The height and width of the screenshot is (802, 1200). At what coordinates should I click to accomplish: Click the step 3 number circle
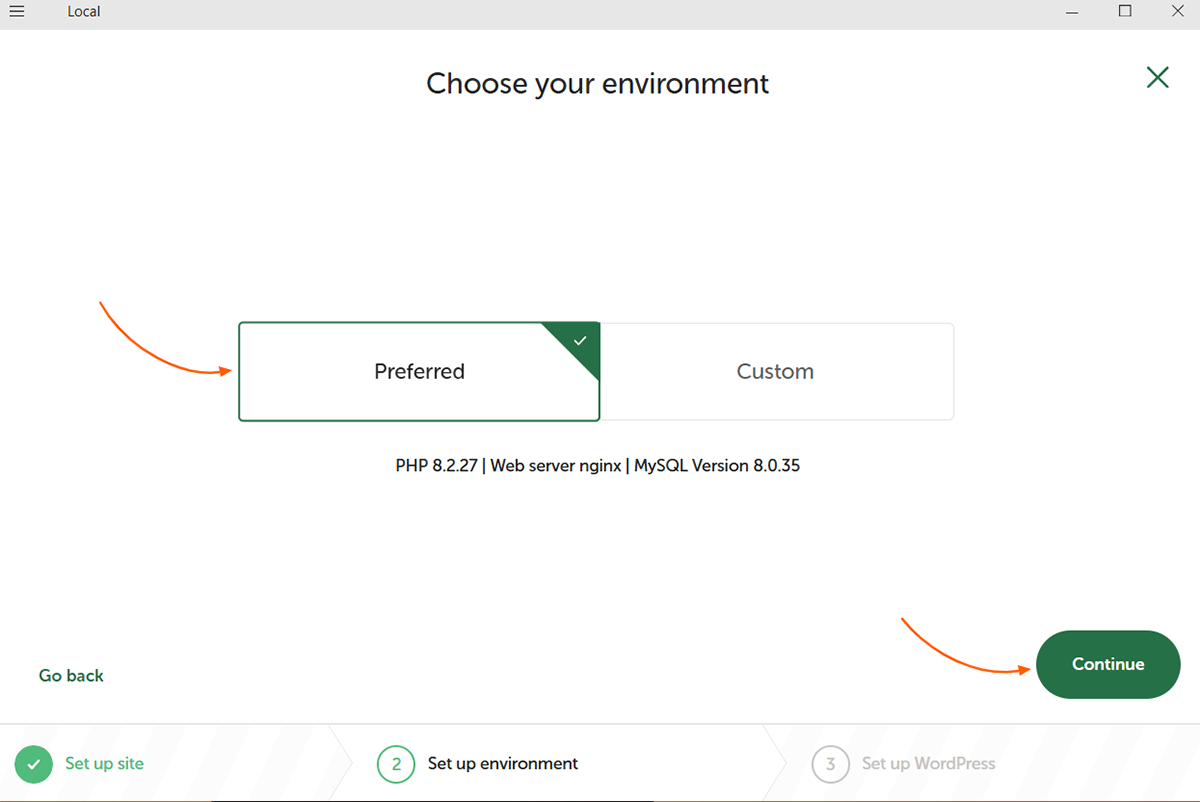pos(830,764)
